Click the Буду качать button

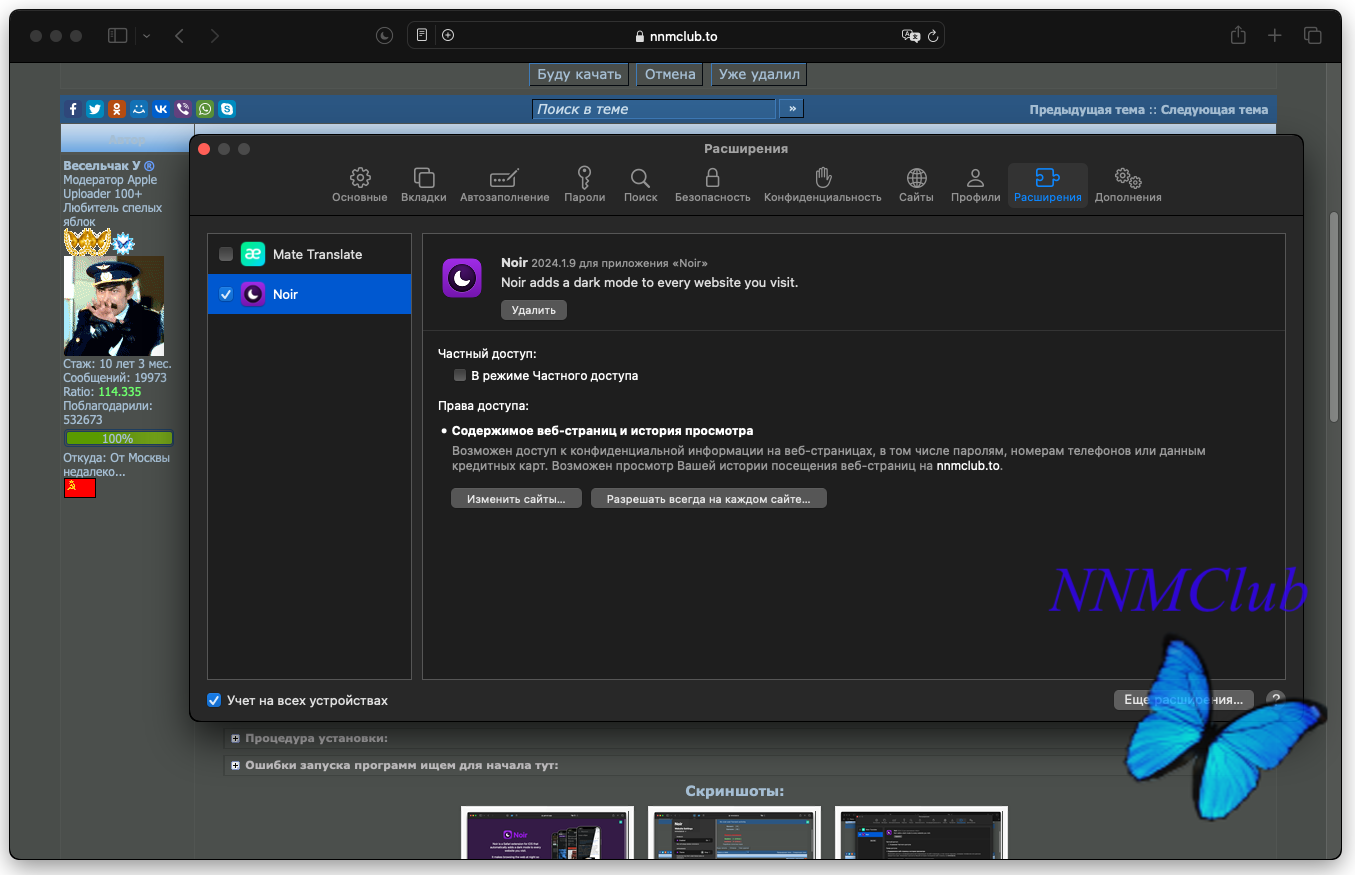point(579,74)
